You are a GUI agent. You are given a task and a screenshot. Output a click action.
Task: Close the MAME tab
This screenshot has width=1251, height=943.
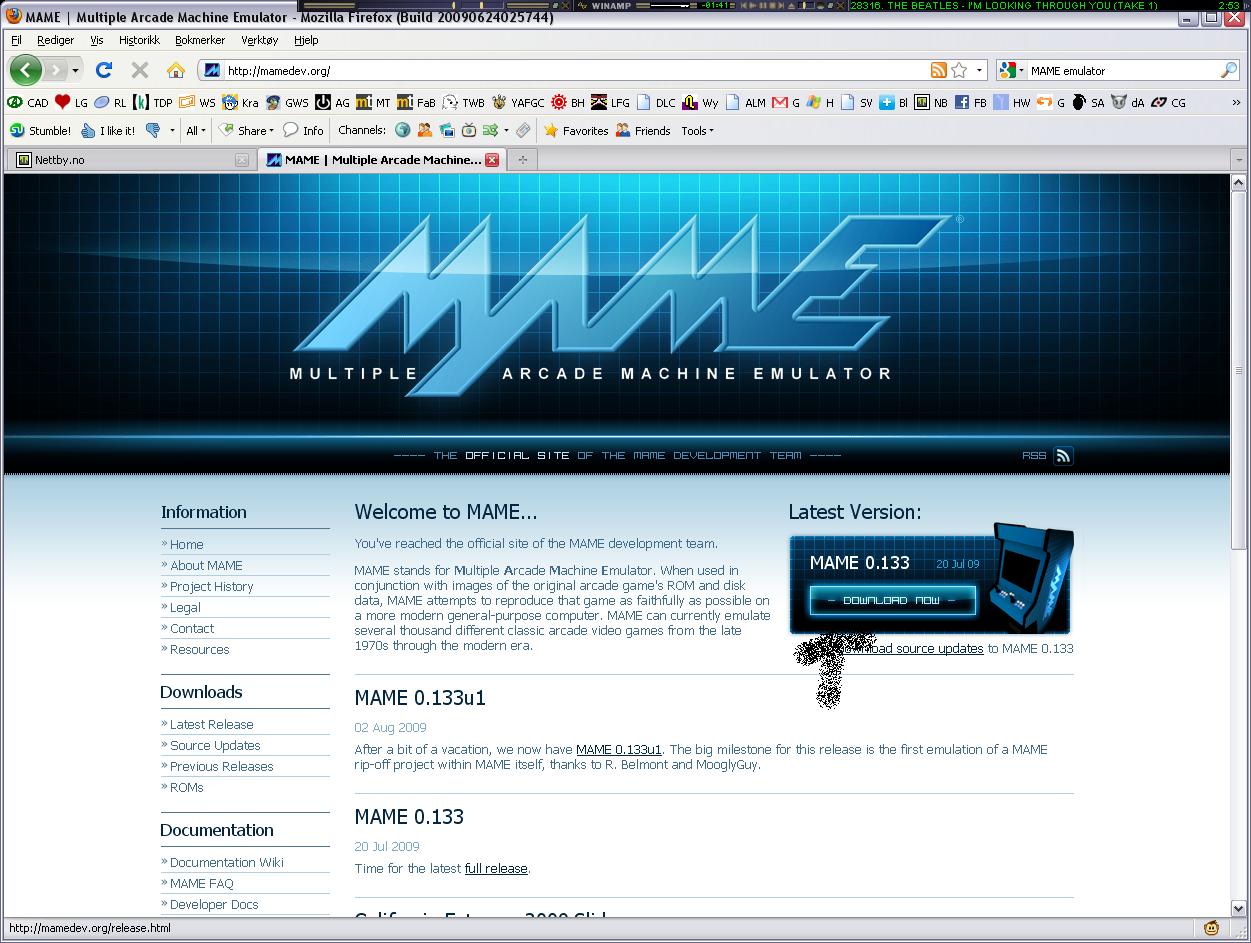pyautogui.click(x=492, y=160)
